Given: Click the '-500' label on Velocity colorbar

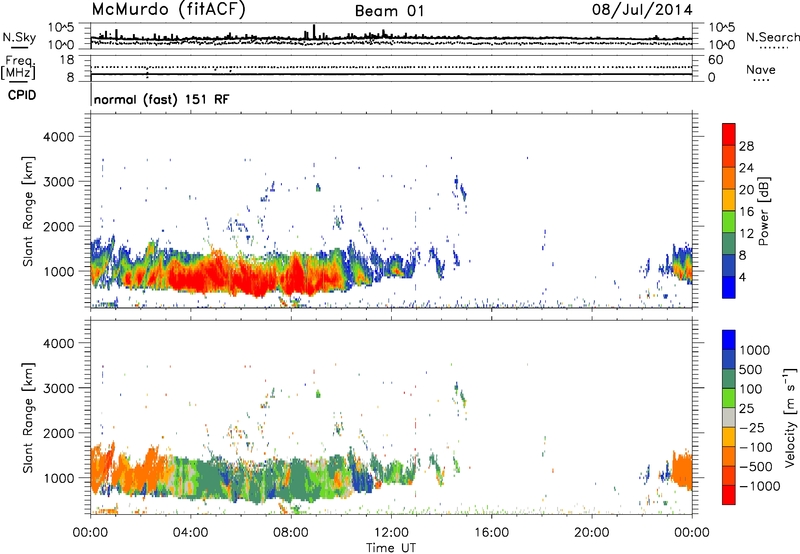Looking at the screenshot, I should [756, 467].
